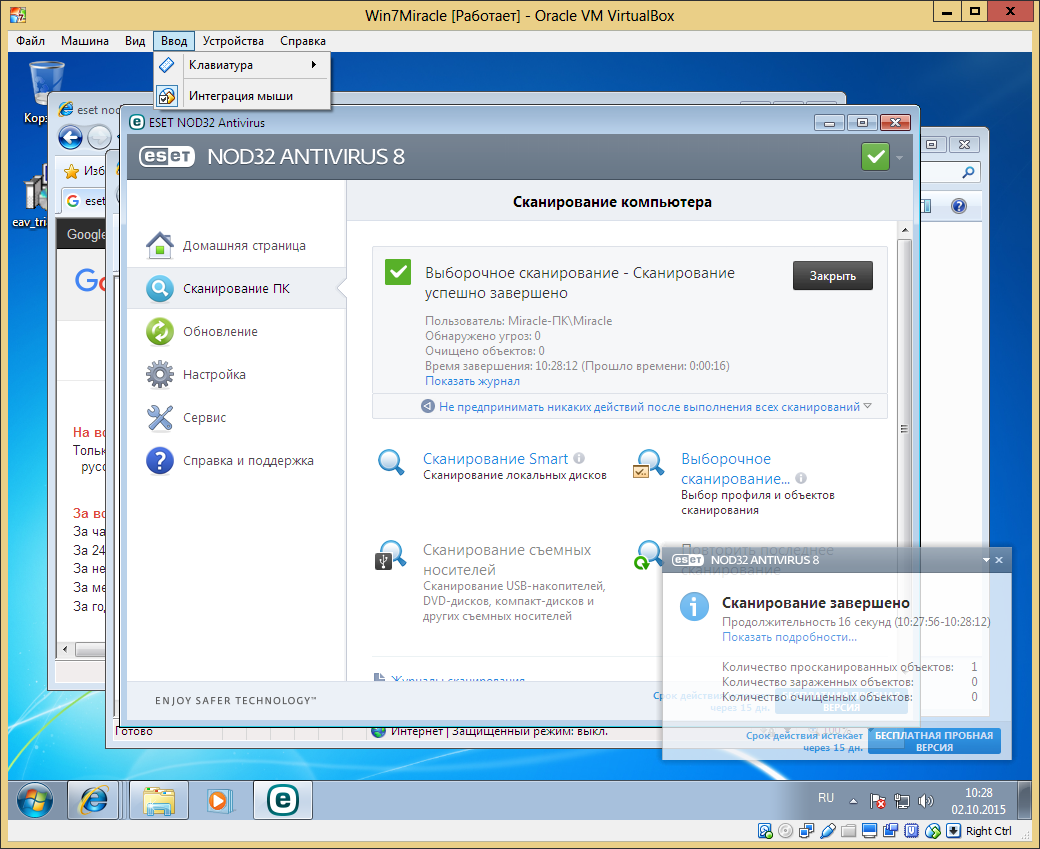Screen dimensions: 1040x849
Task: Click Action Center flag tray icon
Action: (x=878, y=801)
